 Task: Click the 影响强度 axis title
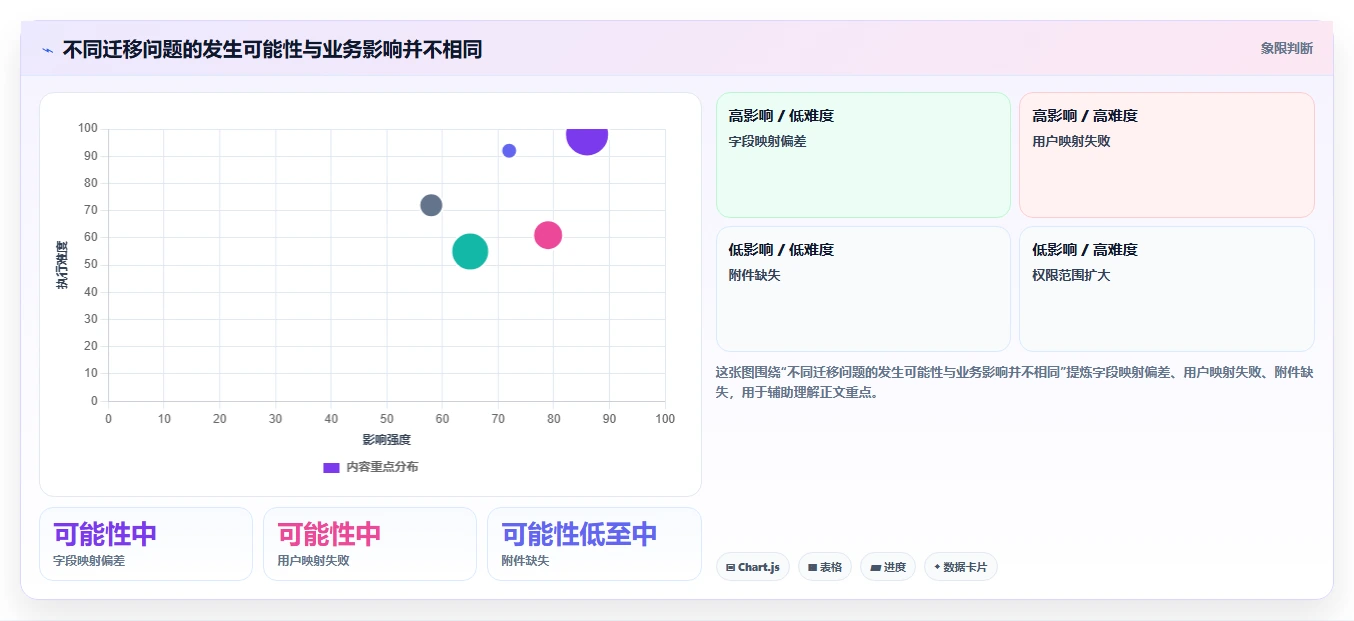tap(386, 439)
